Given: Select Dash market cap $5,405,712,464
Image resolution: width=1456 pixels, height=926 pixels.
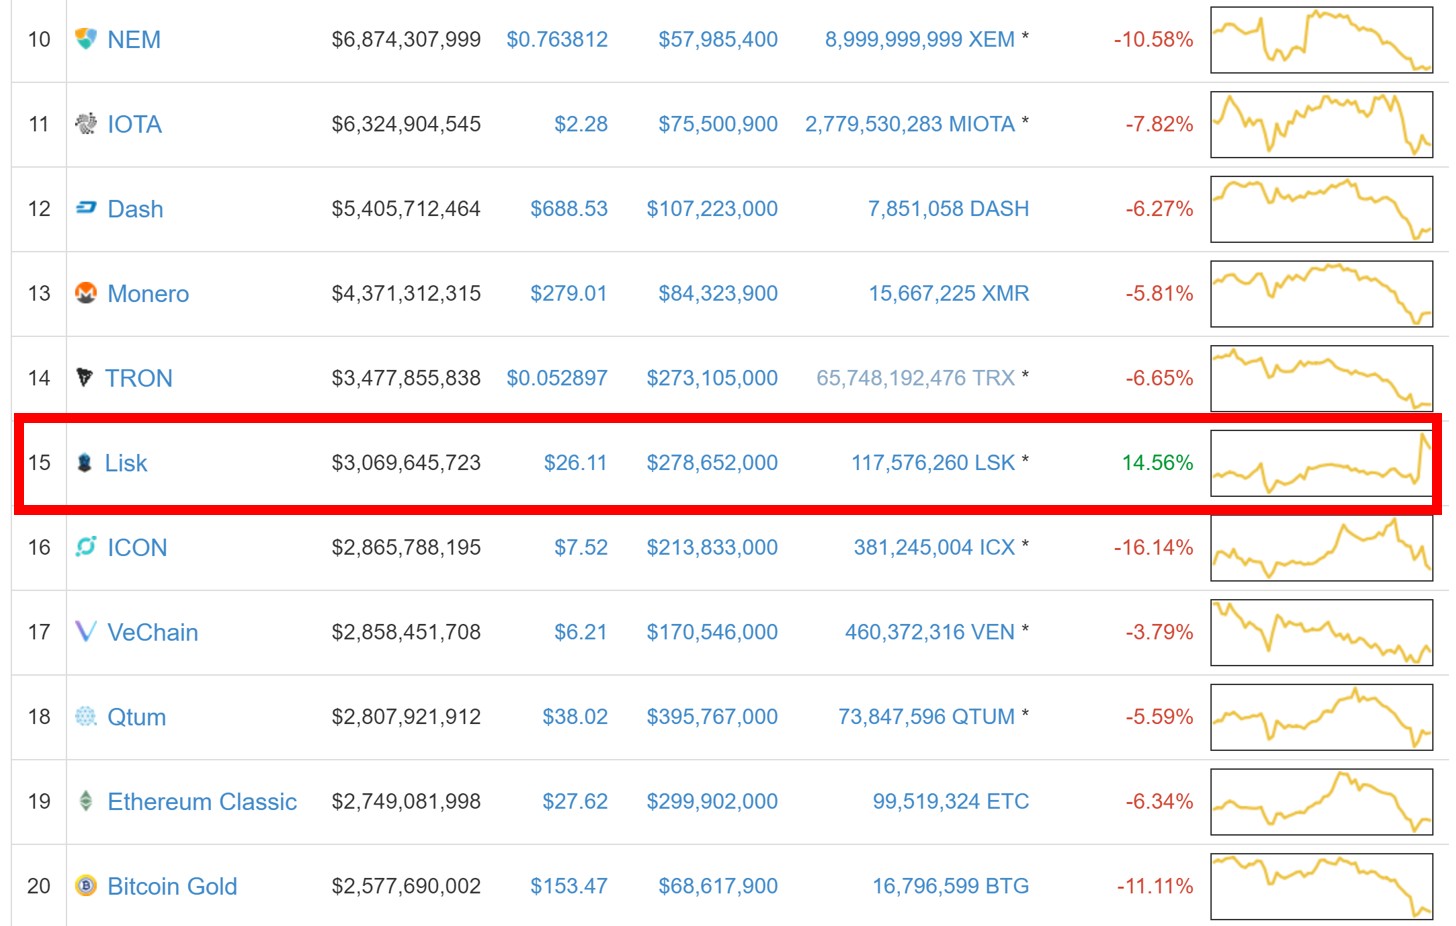Looking at the screenshot, I should (x=406, y=209).
